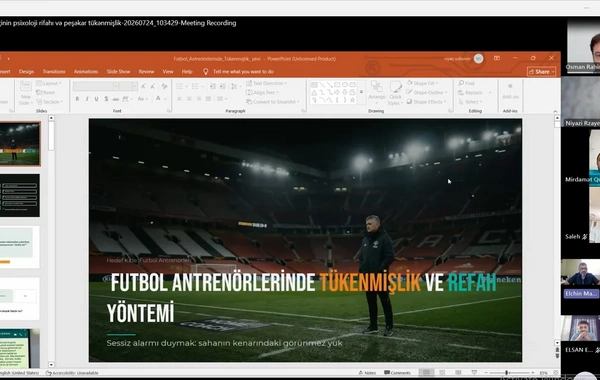Click the zoom slider in the status bar
Image resolution: width=600 pixels, height=380 pixels.
click(x=509, y=372)
